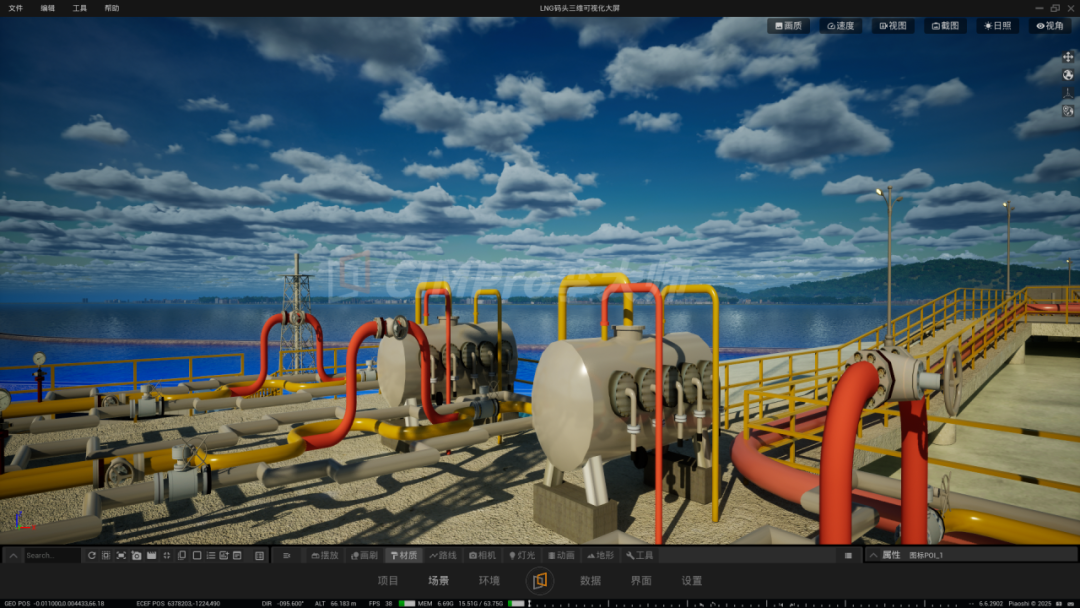
Task: Click the globe icon on the right edge
Action: click(1068, 75)
